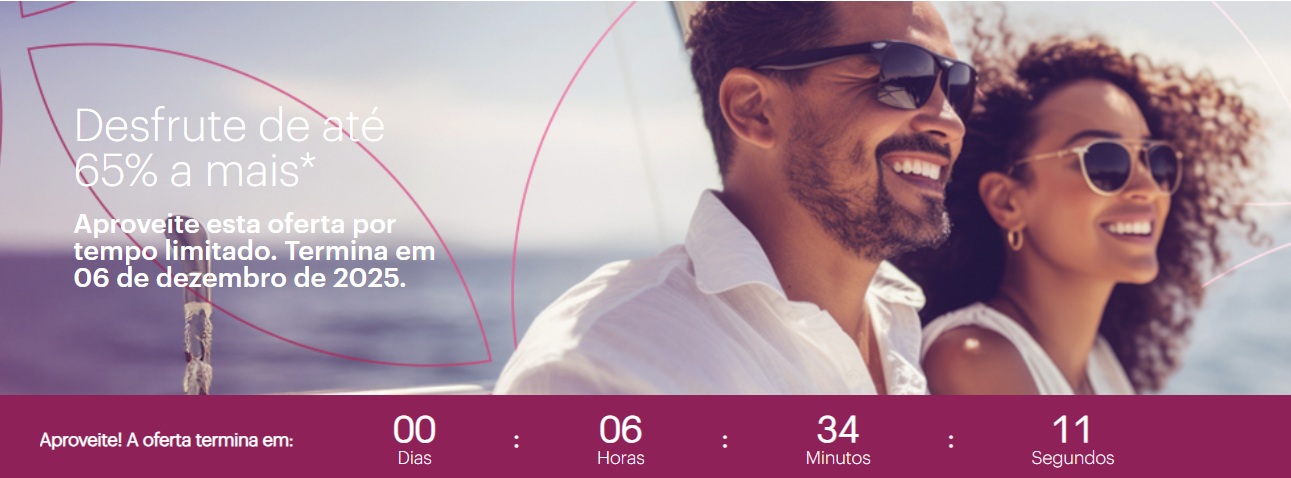Select the 'Minutos' label
The image size is (1291, 478).
coord(838,459)
